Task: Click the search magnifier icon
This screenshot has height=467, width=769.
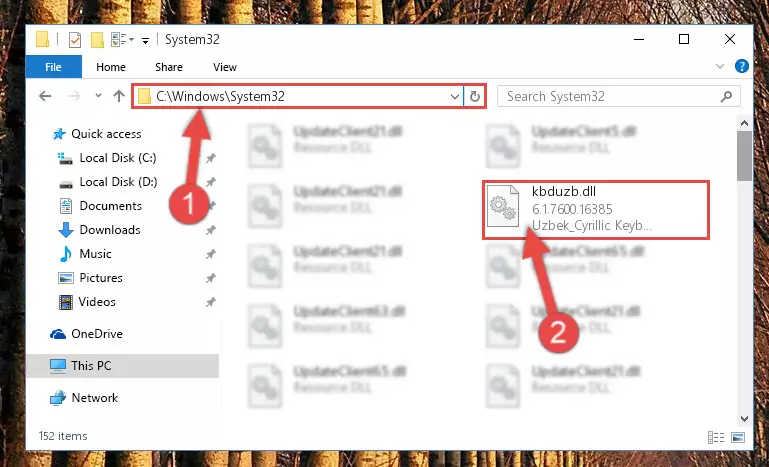Action: 726,96
